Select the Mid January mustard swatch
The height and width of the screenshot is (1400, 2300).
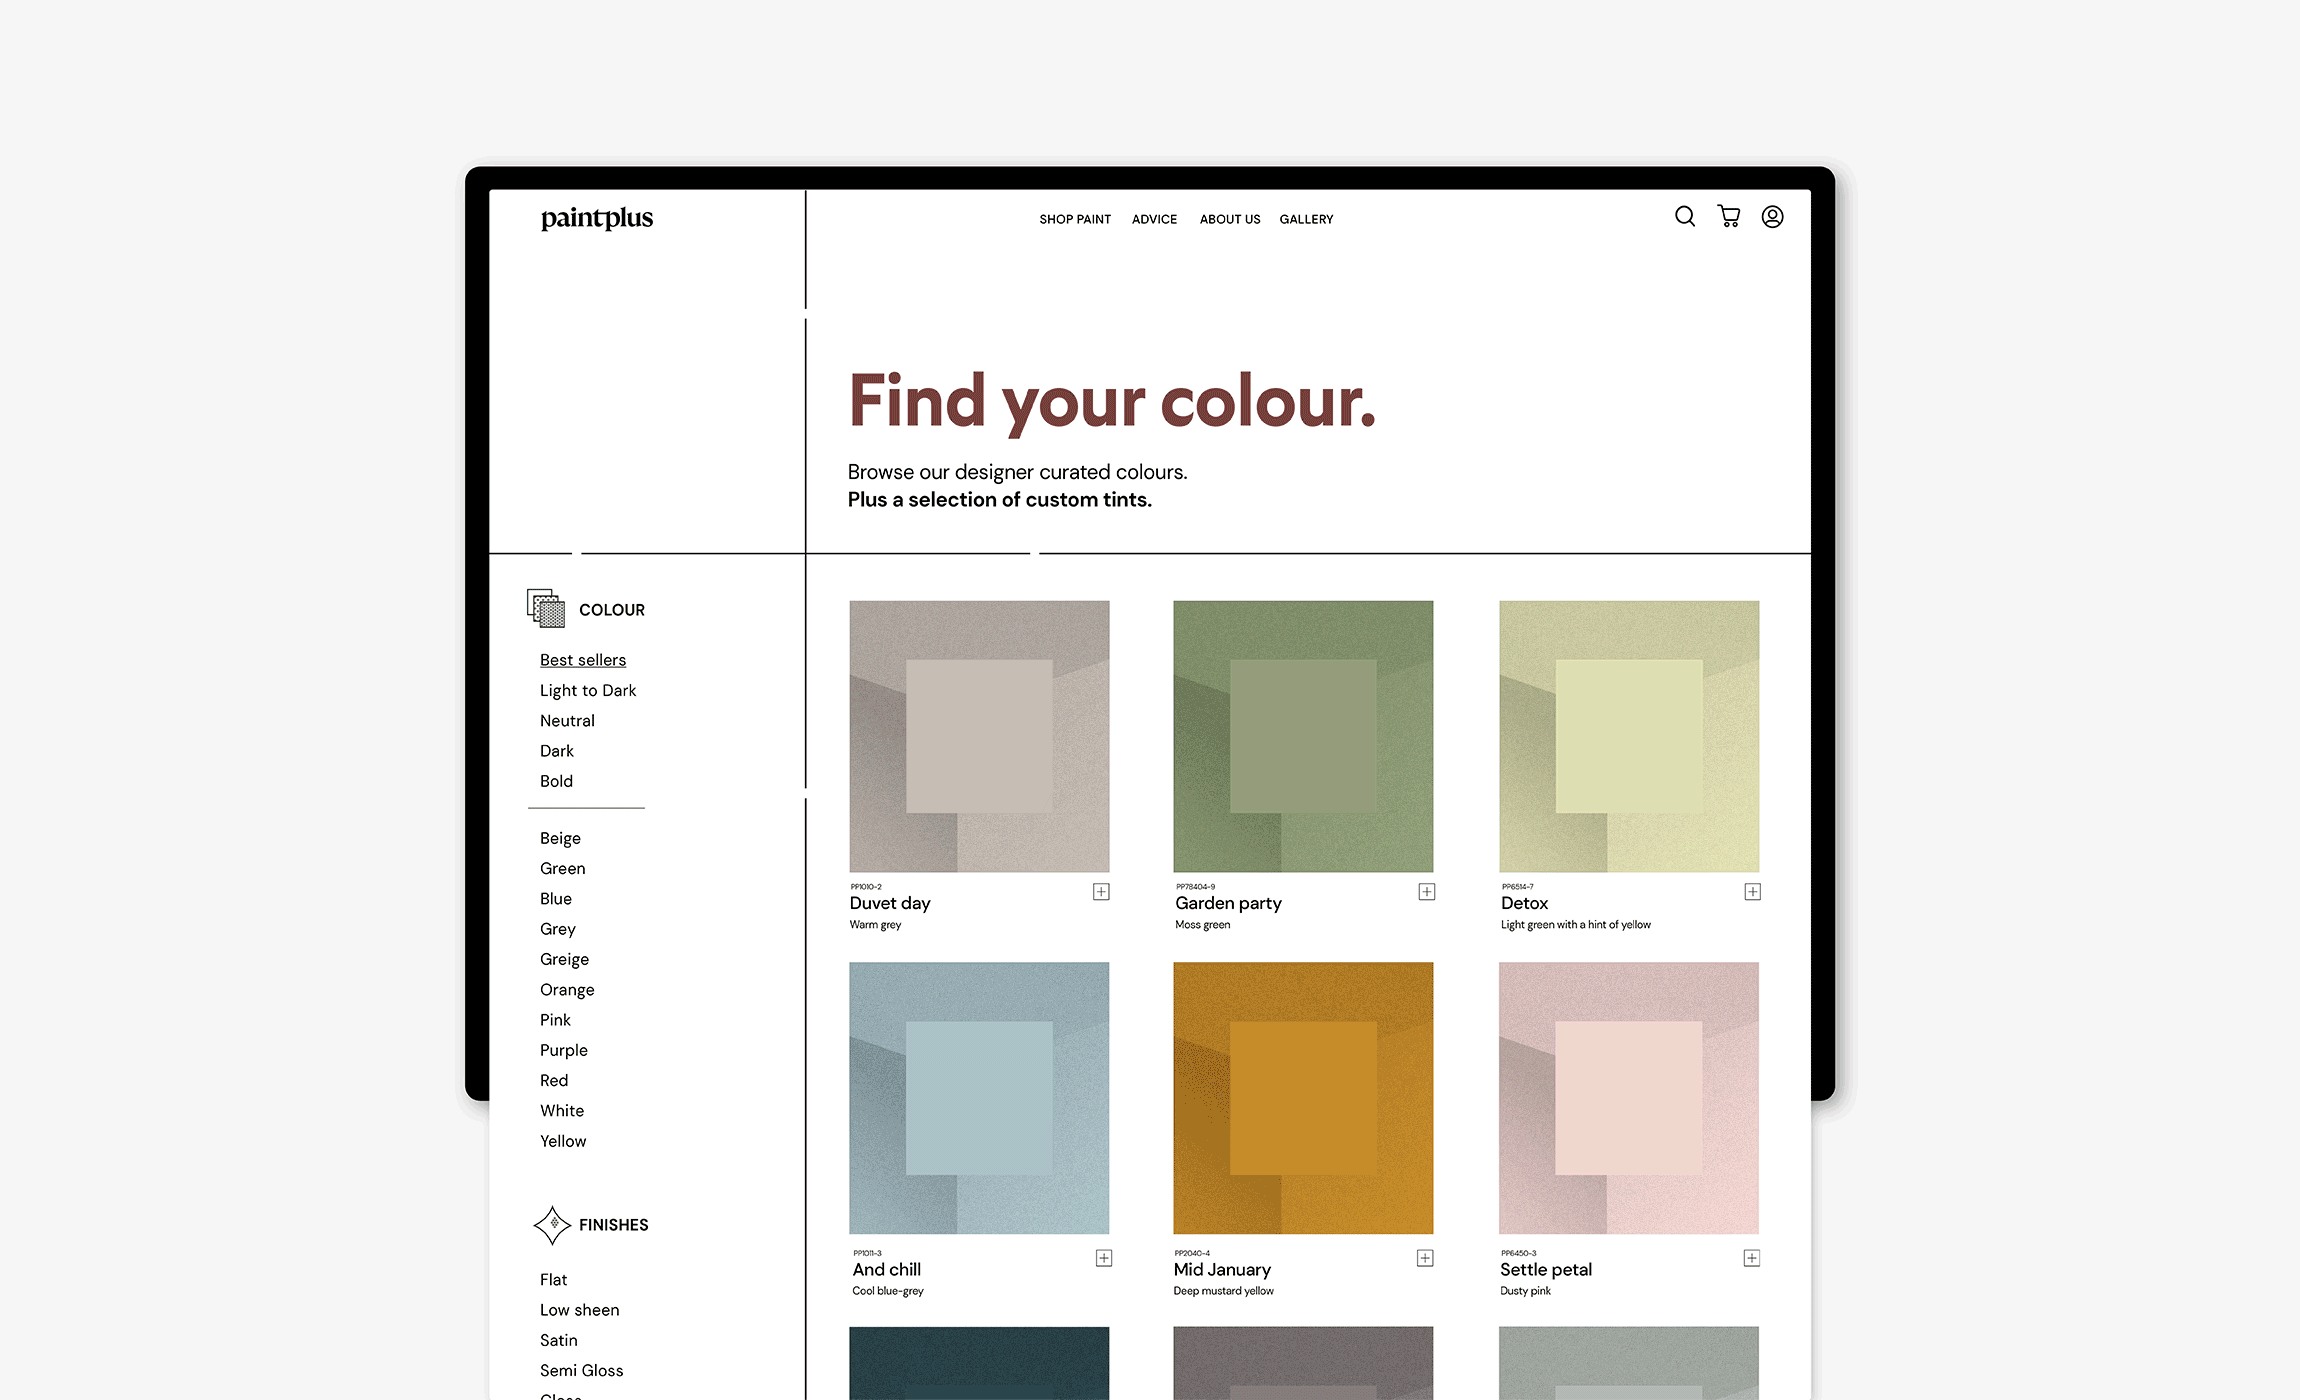point(1303,1097)
